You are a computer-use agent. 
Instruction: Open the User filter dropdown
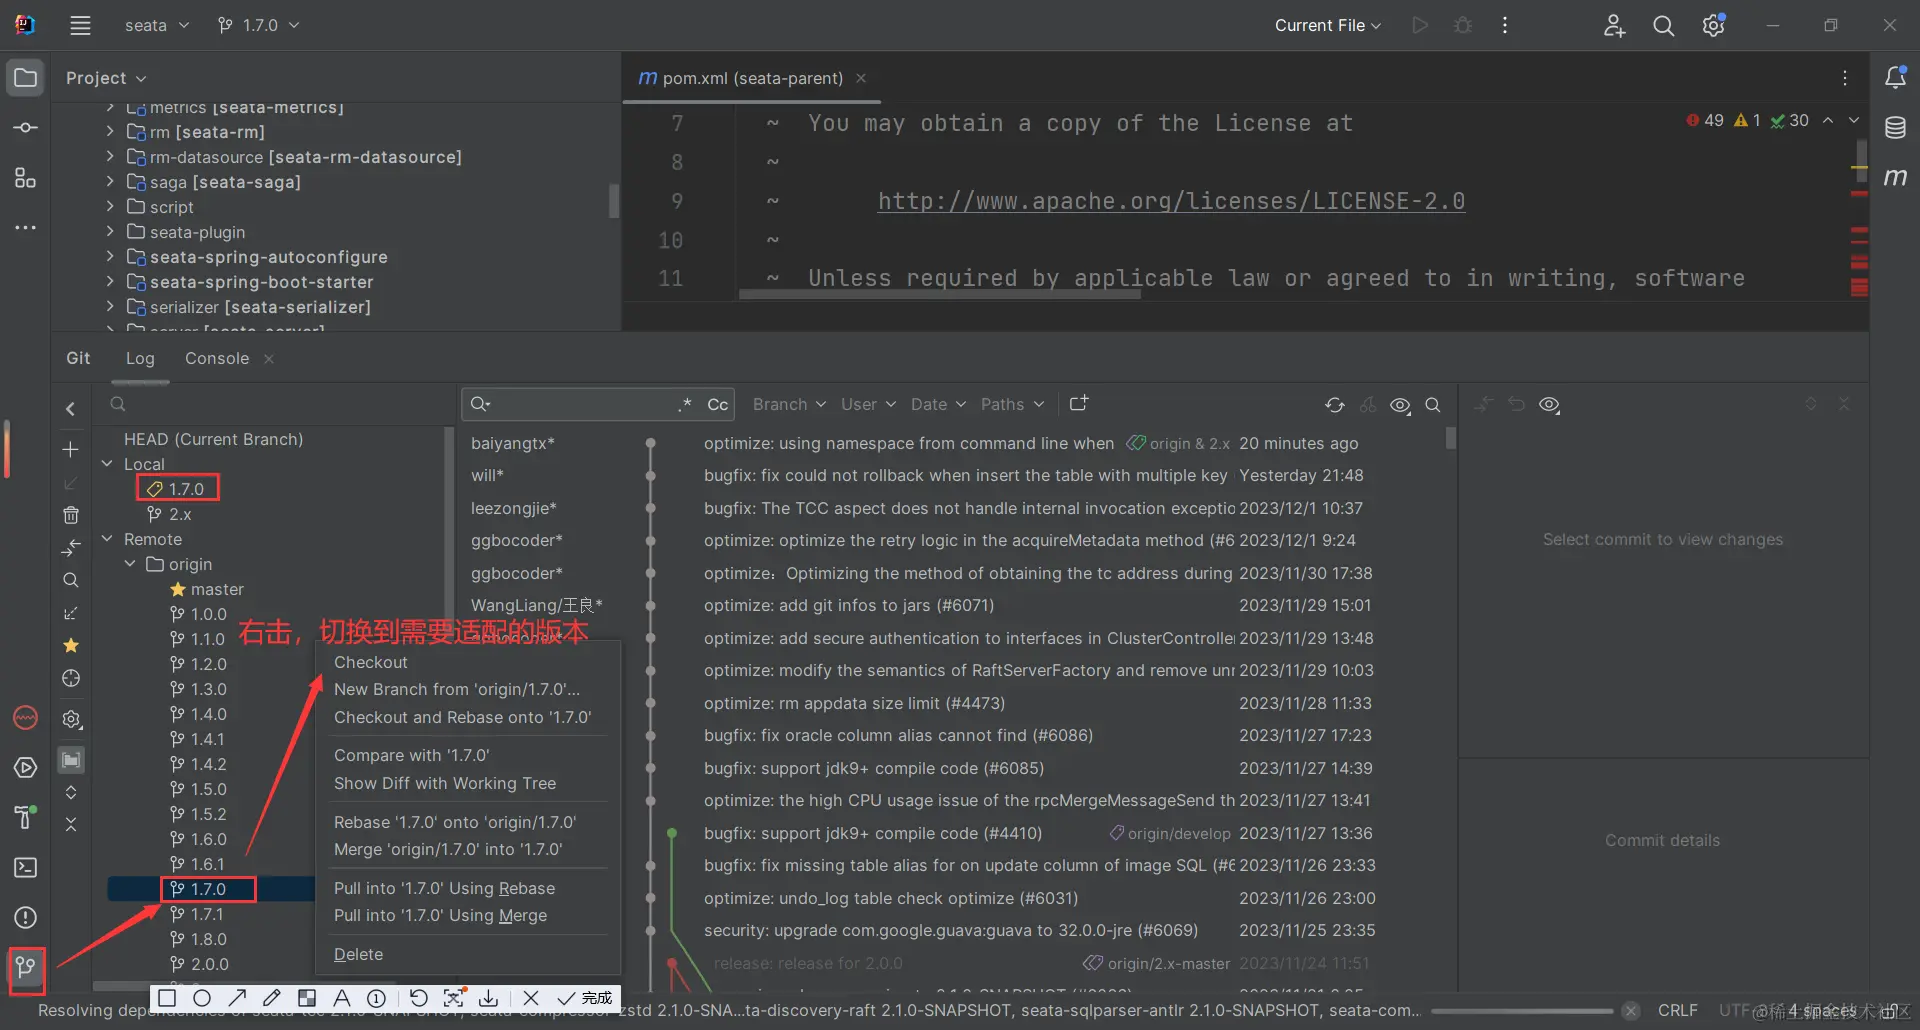[868, 404]
